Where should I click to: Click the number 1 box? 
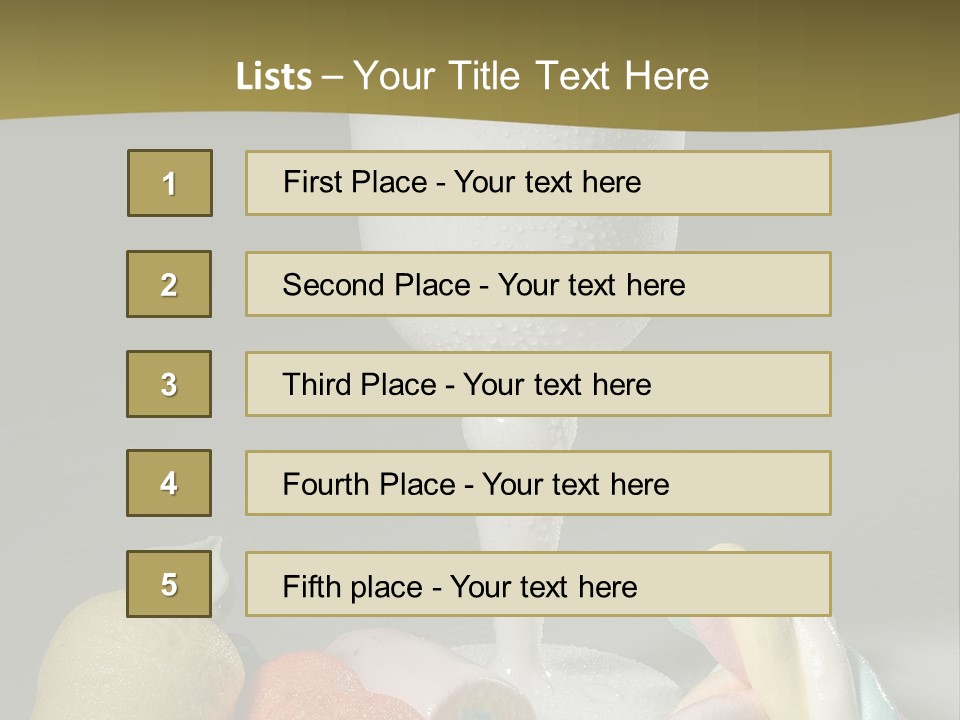click(x=170, y=183)
